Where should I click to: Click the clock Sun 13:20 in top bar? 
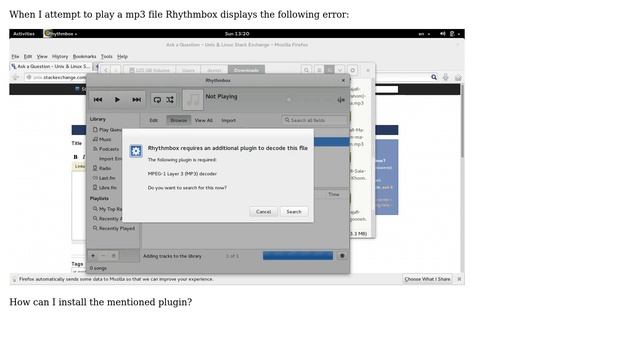point(237,34)
